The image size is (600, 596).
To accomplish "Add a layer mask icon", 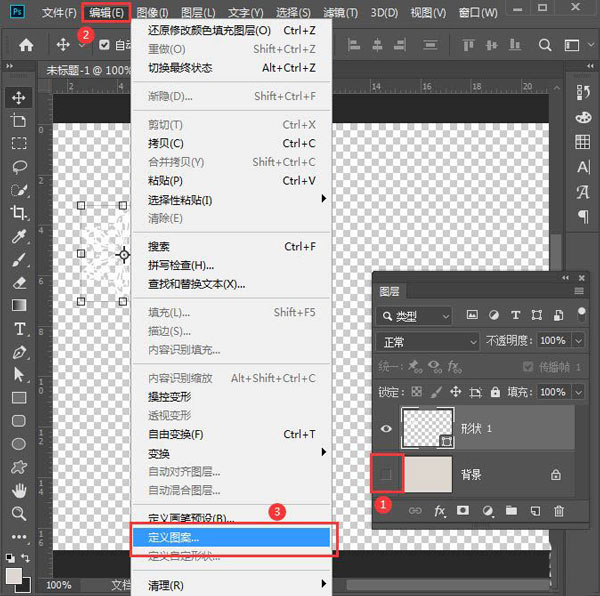I will point(463,510).
